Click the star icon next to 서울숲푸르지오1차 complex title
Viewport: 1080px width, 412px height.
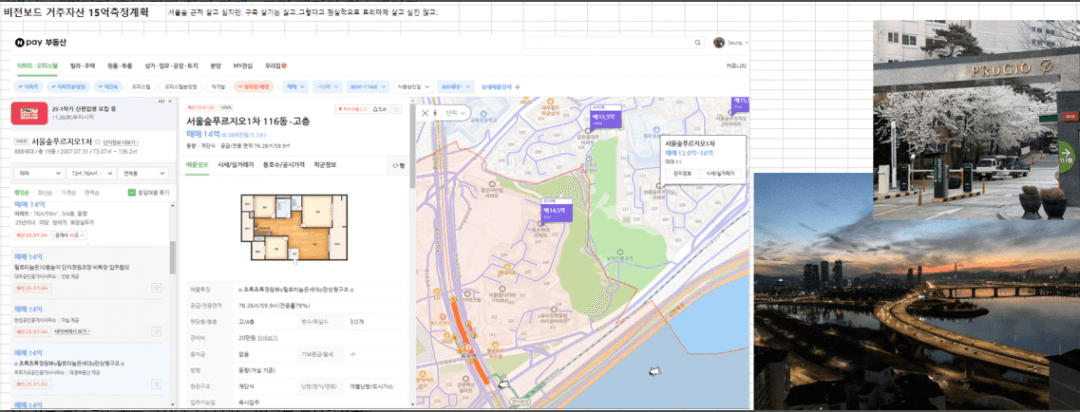tap(97, 141)
